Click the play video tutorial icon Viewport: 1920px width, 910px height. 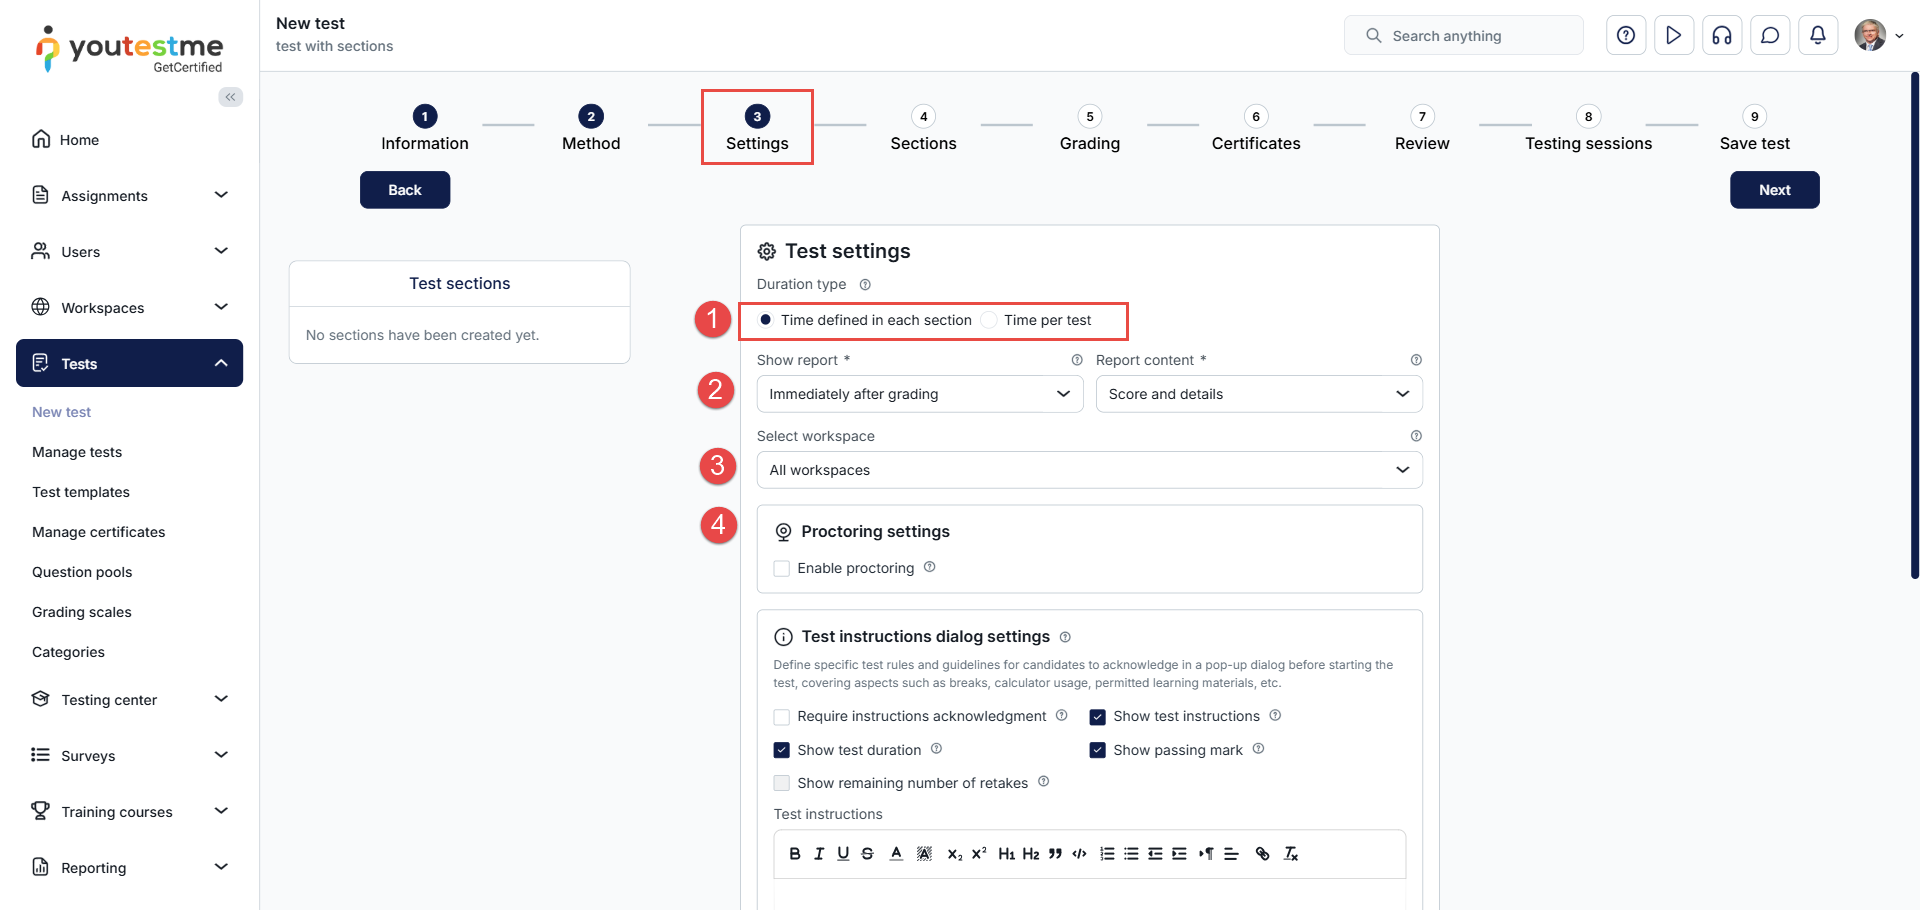coord(1674,36)
